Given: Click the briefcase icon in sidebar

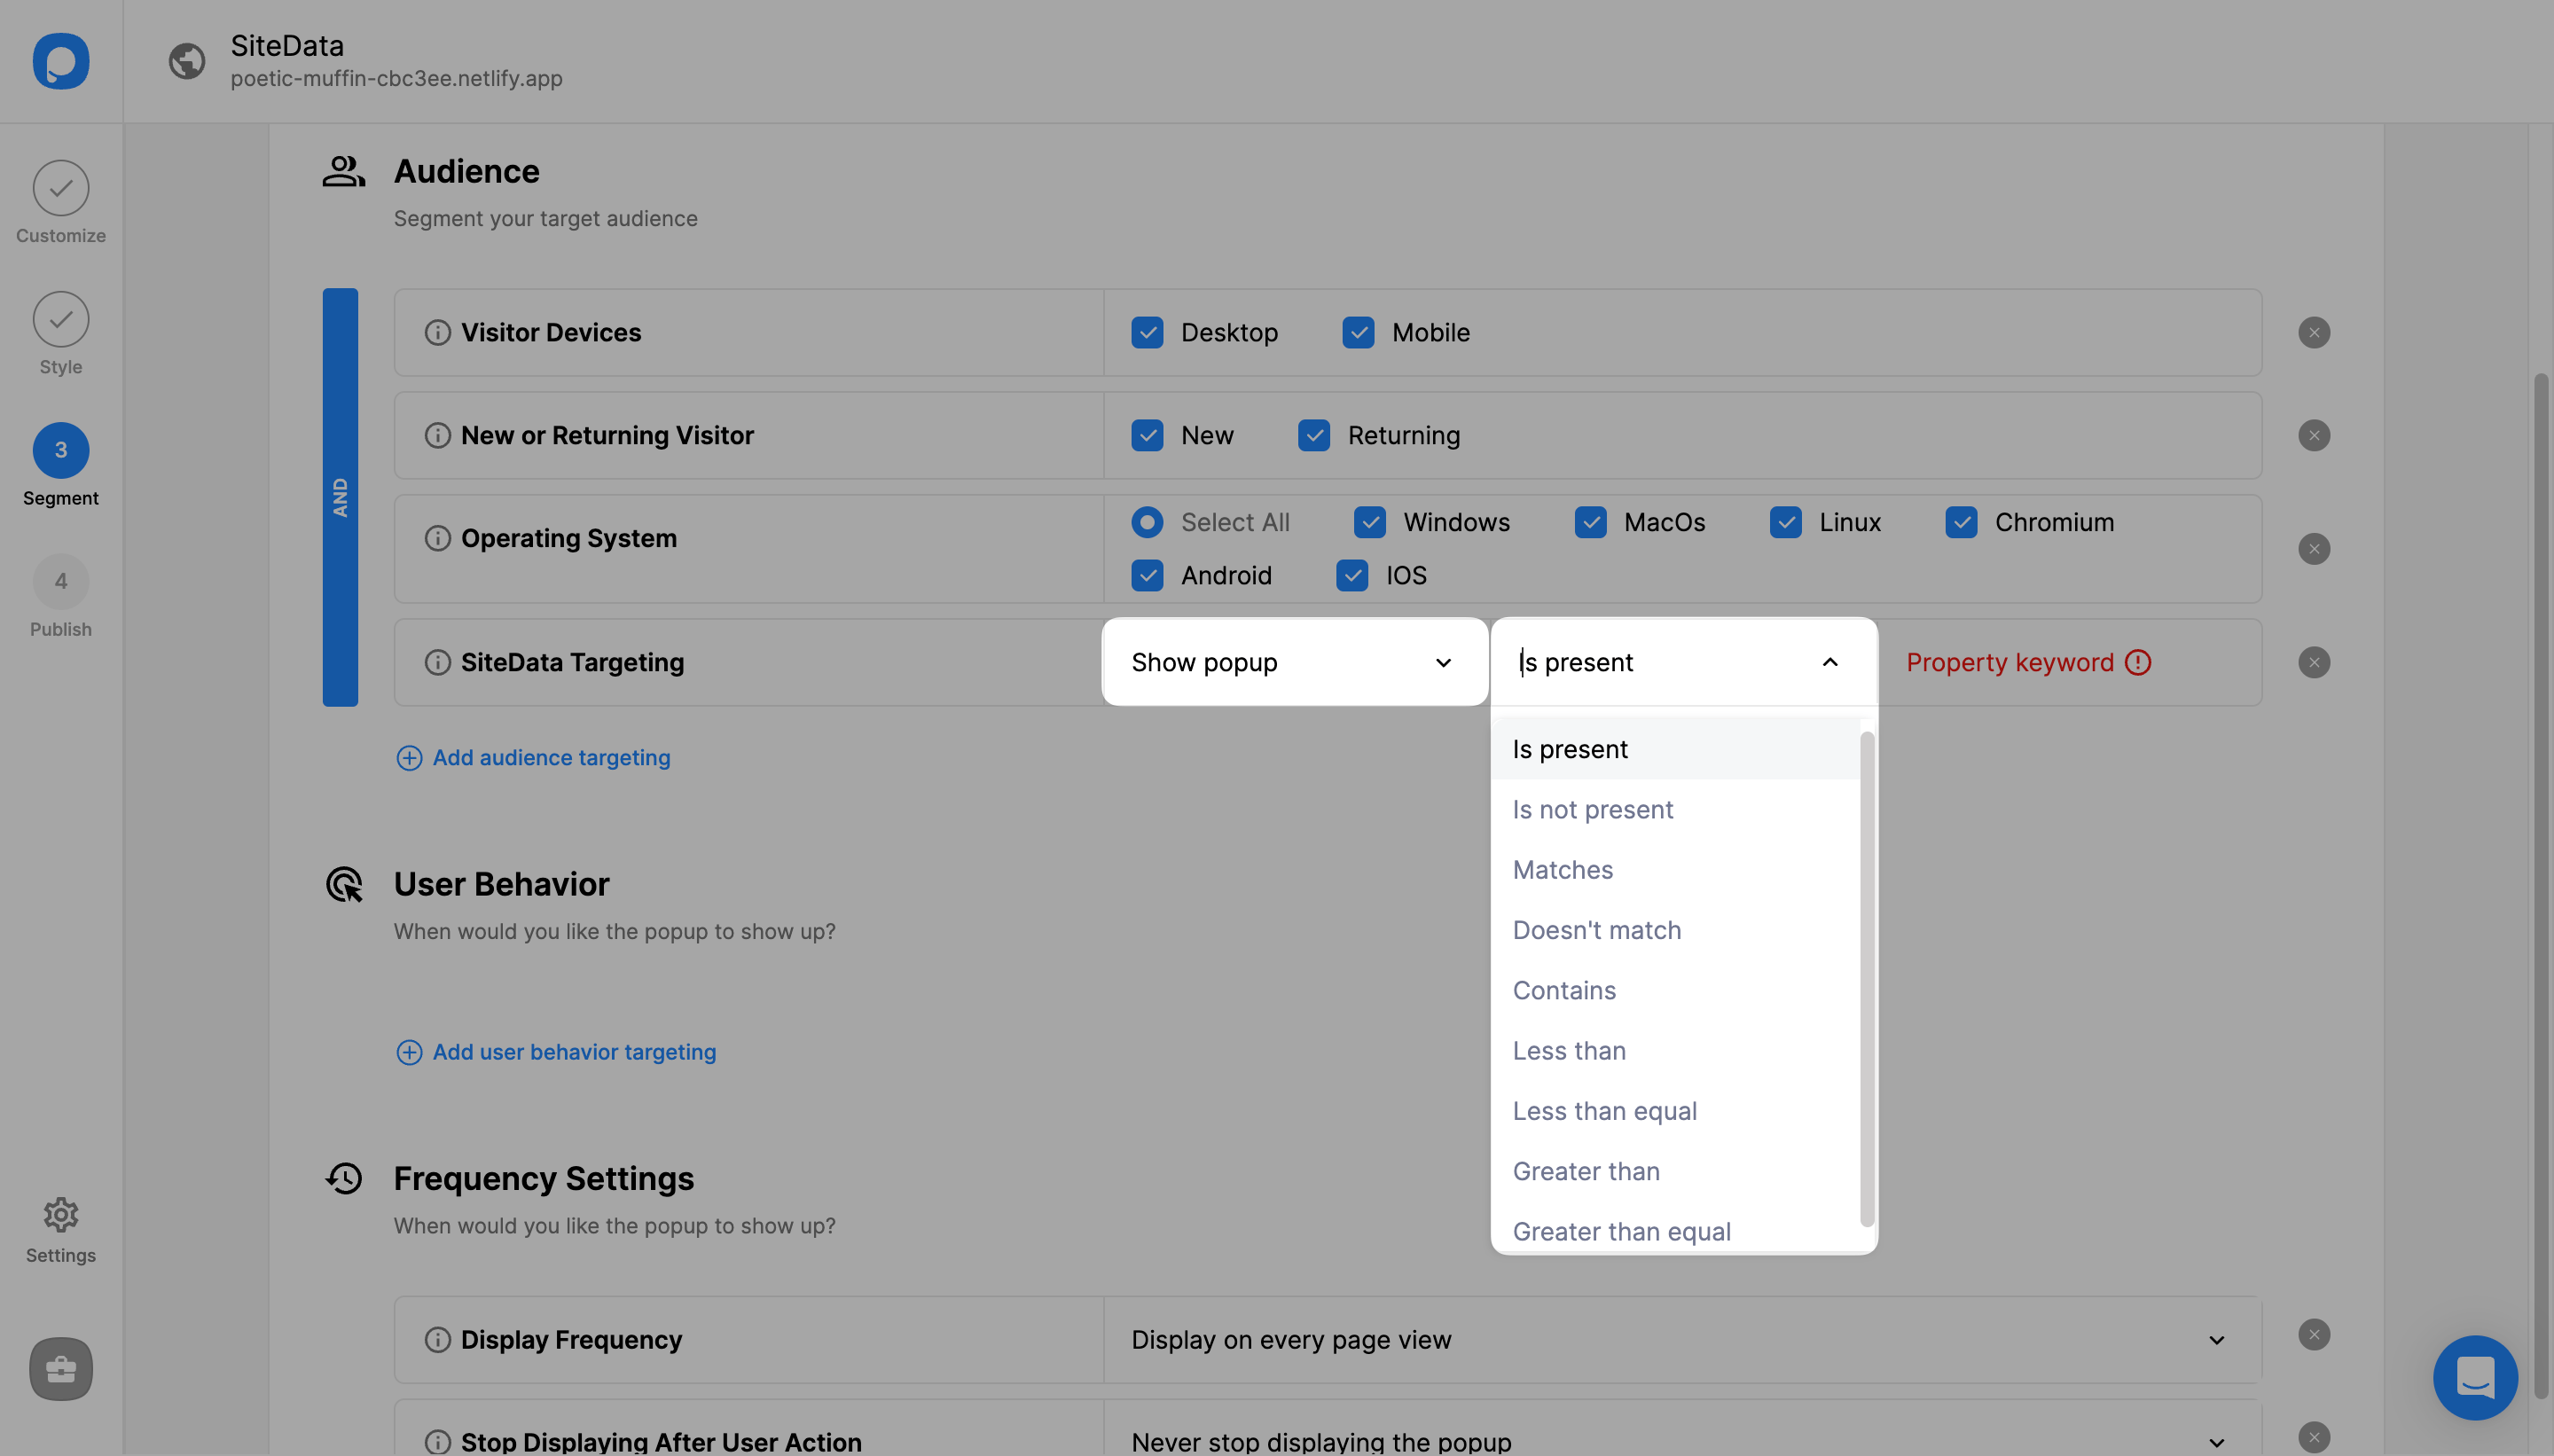Looking at the screenshot, I should pyautogui.click(x=61, y=1368).
